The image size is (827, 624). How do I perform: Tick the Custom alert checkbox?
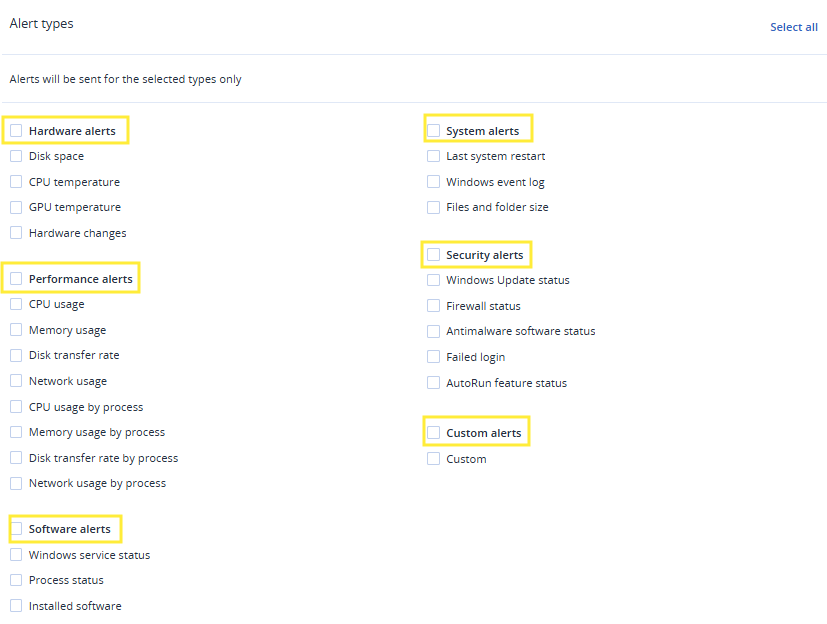click(x=434, y=458)
